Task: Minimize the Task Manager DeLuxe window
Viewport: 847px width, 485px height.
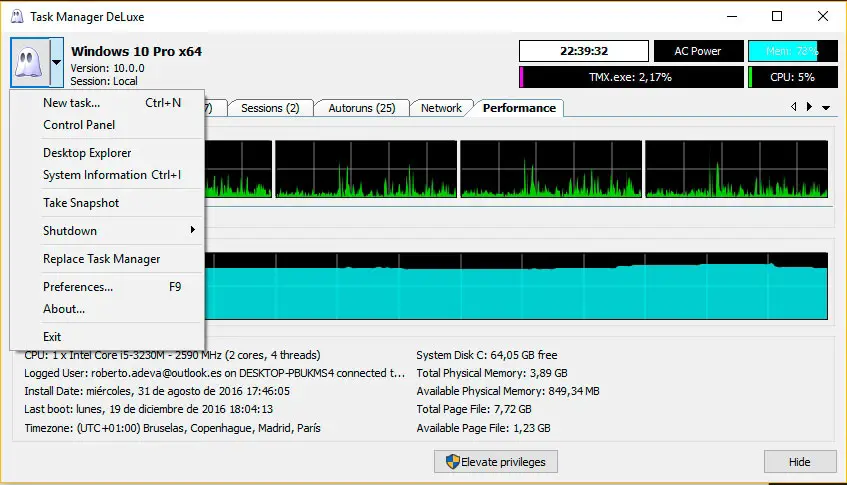Action: tap(732, 16)
